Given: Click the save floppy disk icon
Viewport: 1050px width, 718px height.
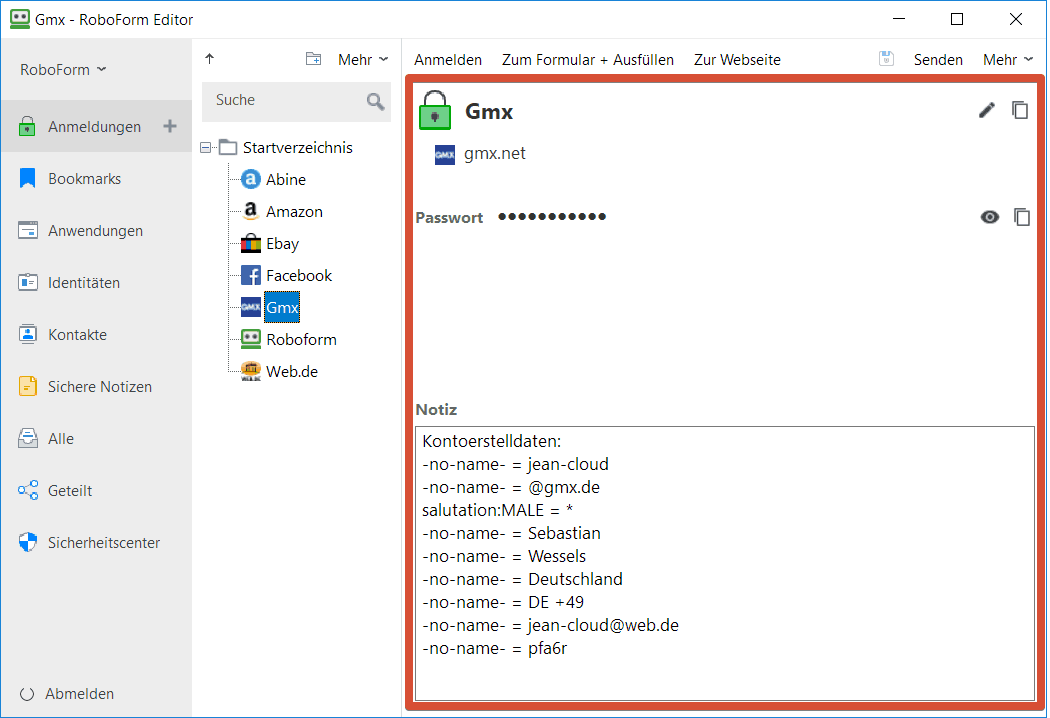Looking at the screenshot, I should coord(886,59).
